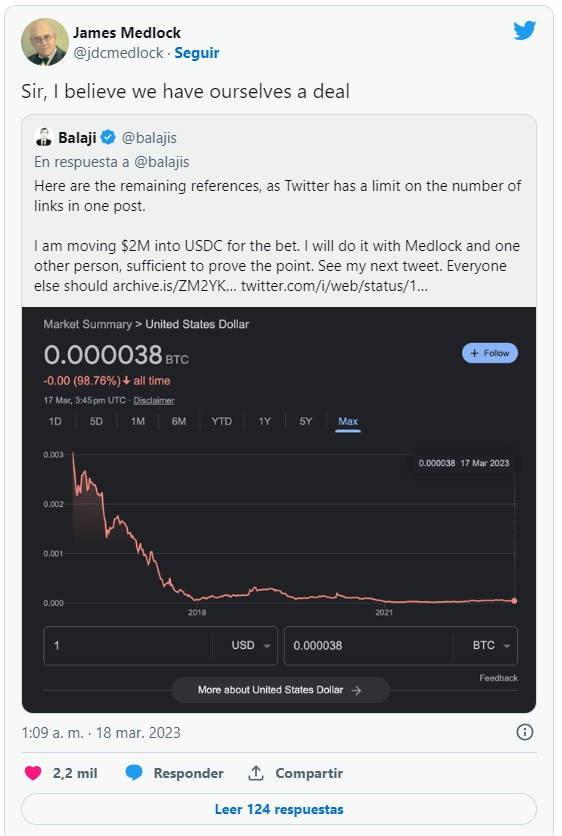
Task: Open the tweet info circle icon
Action: (x=525, y=732)
